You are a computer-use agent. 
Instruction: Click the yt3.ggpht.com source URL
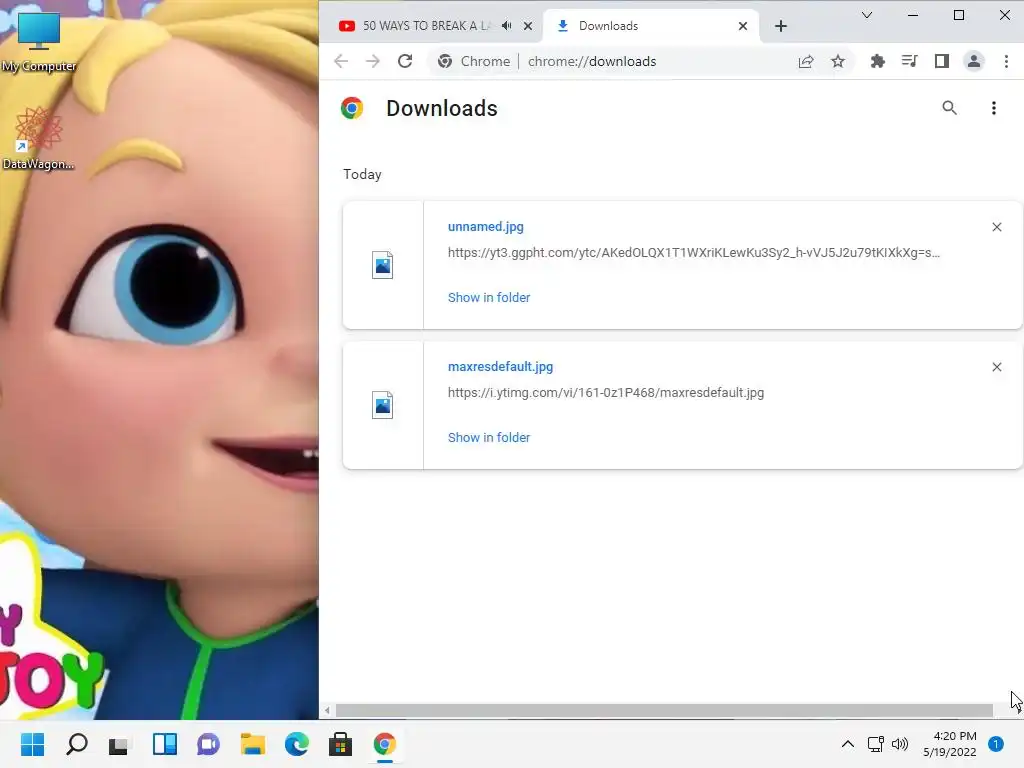(x=694, y=253)
